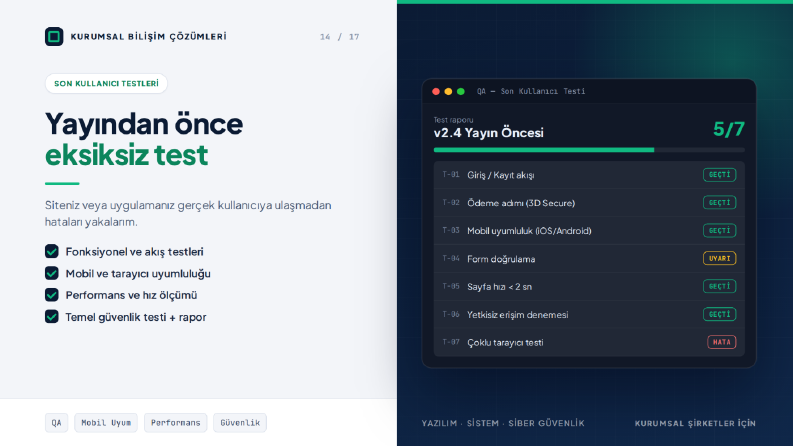Click the T-04 test ID
Screen dimensions: 793x446
point(451,259)
